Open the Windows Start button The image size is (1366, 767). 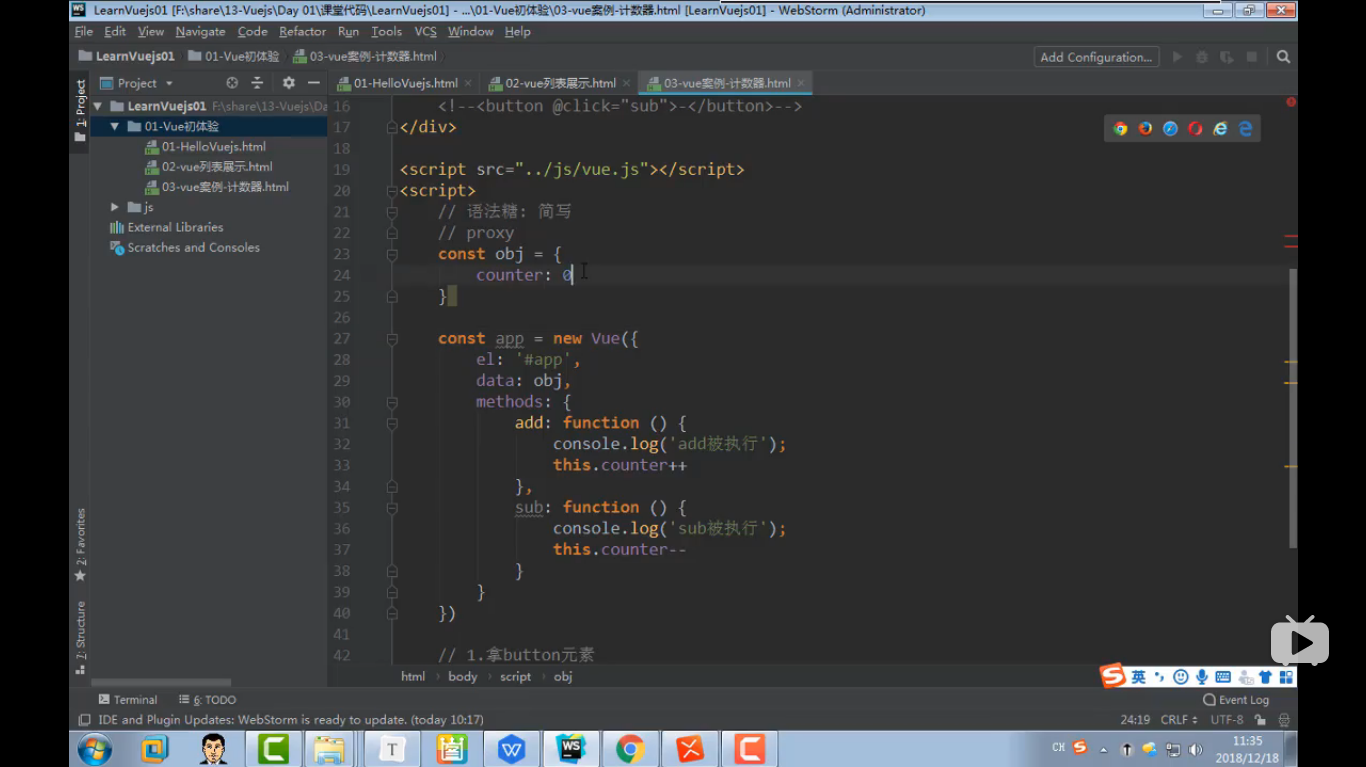(x=95, y=748)
